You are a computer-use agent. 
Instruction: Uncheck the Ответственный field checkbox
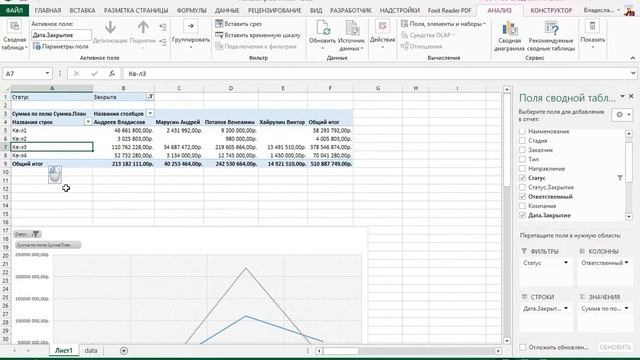tap(522, 197)
